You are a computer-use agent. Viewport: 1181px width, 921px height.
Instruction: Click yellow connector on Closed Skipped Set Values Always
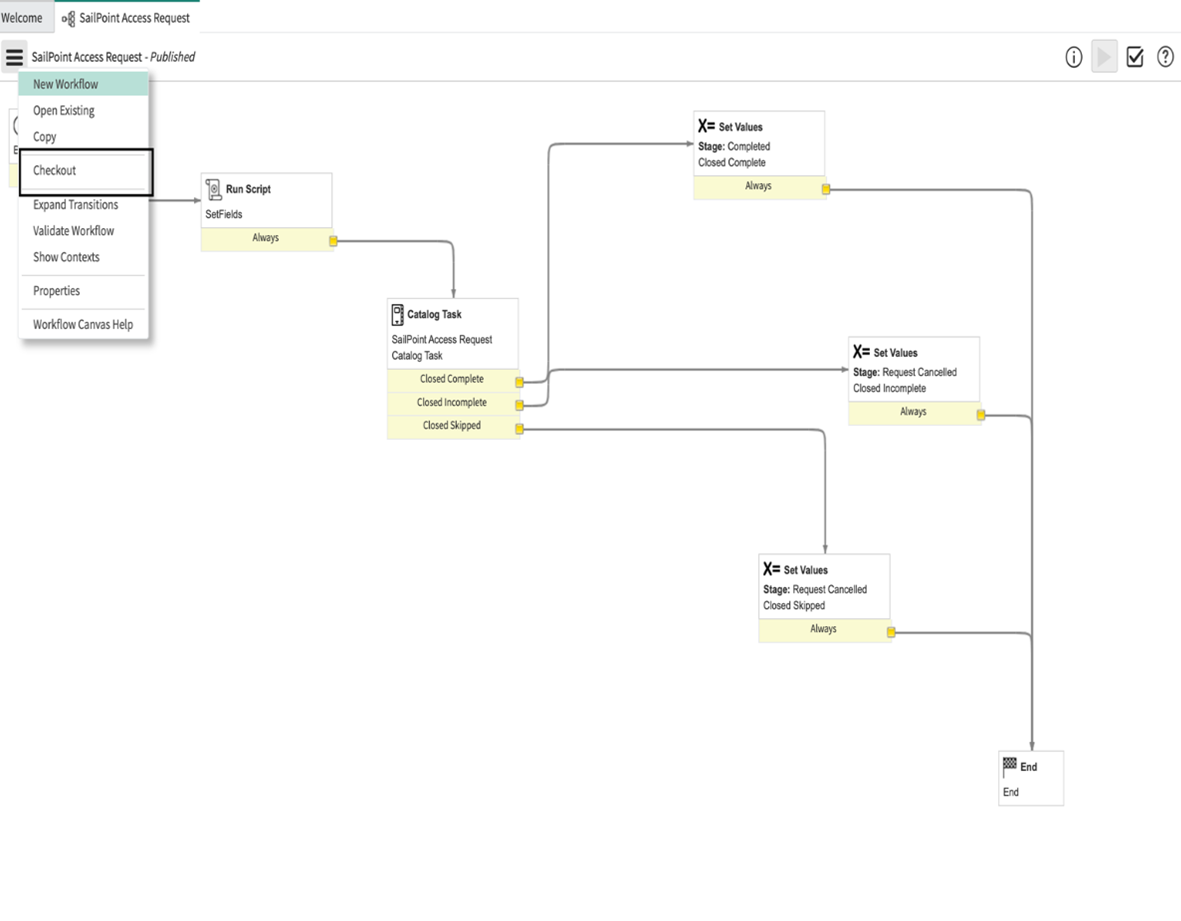[891, 632]
